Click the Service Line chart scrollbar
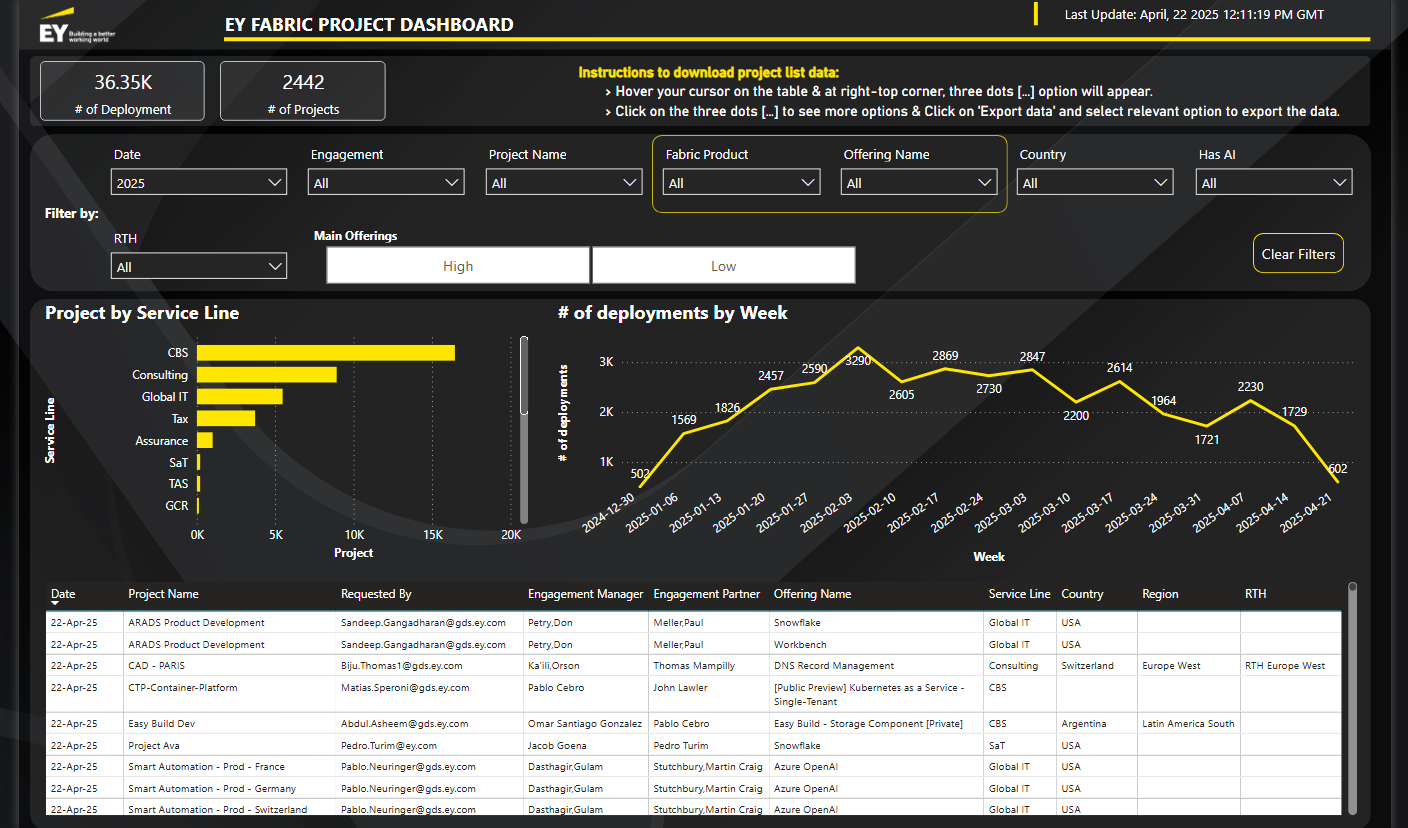The height and width of the screenshot is (828, 1408). click(x=524, y=376)
